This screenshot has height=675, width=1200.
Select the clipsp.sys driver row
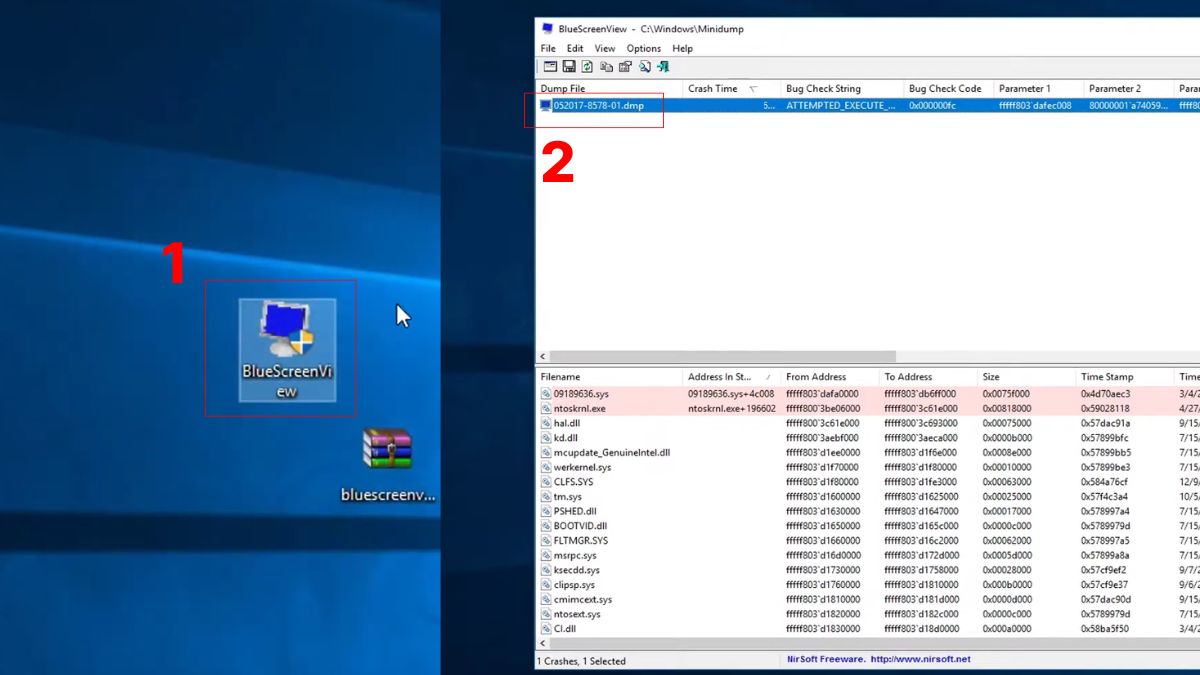point(868,585)
